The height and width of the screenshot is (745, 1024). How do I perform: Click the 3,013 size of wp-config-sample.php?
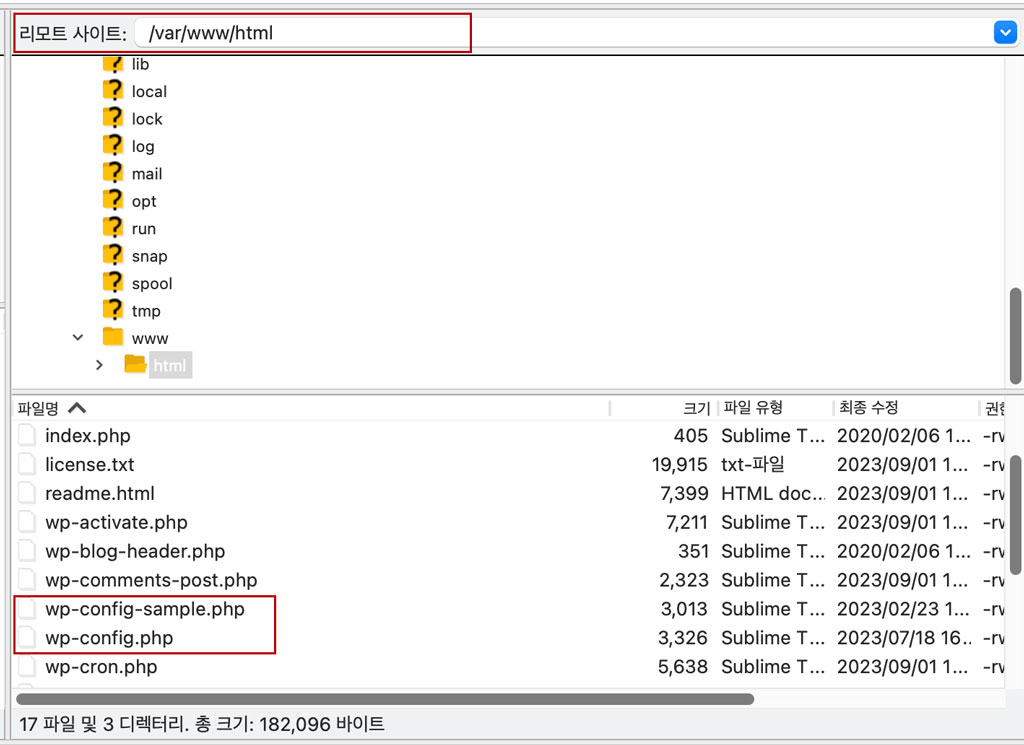[x=684, y=609]
